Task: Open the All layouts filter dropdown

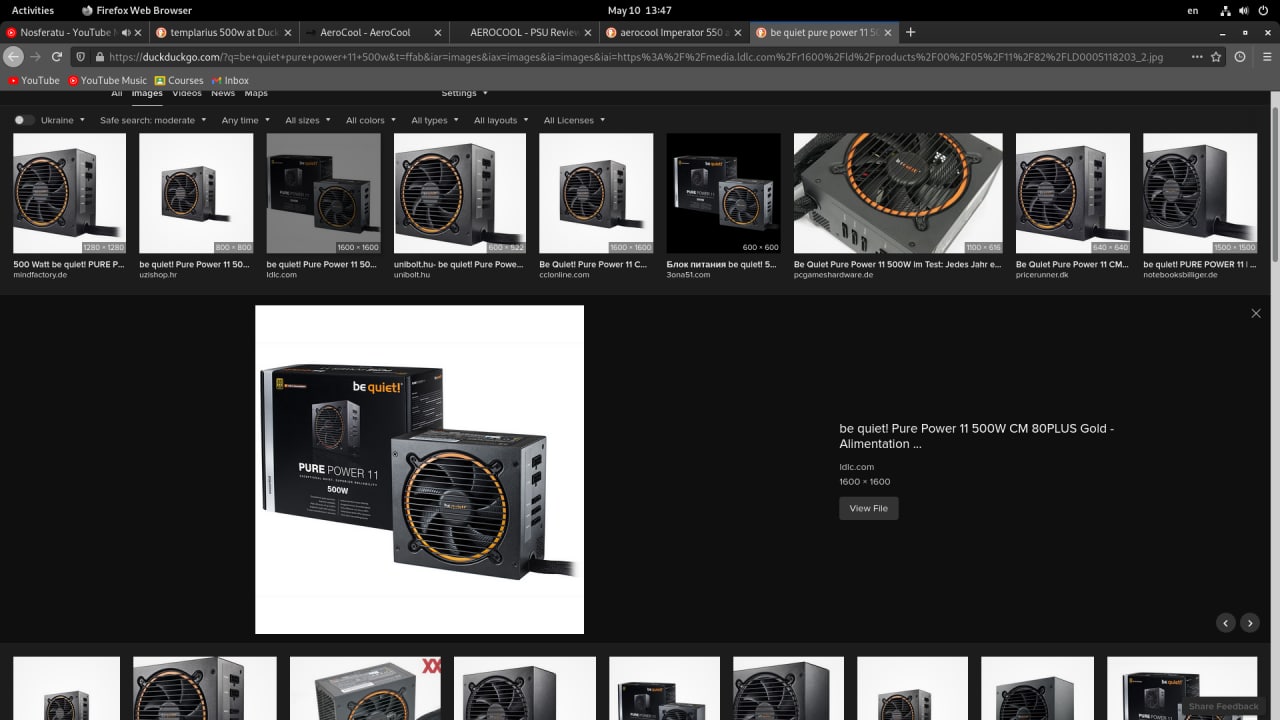Action: [x=502, y=120]
